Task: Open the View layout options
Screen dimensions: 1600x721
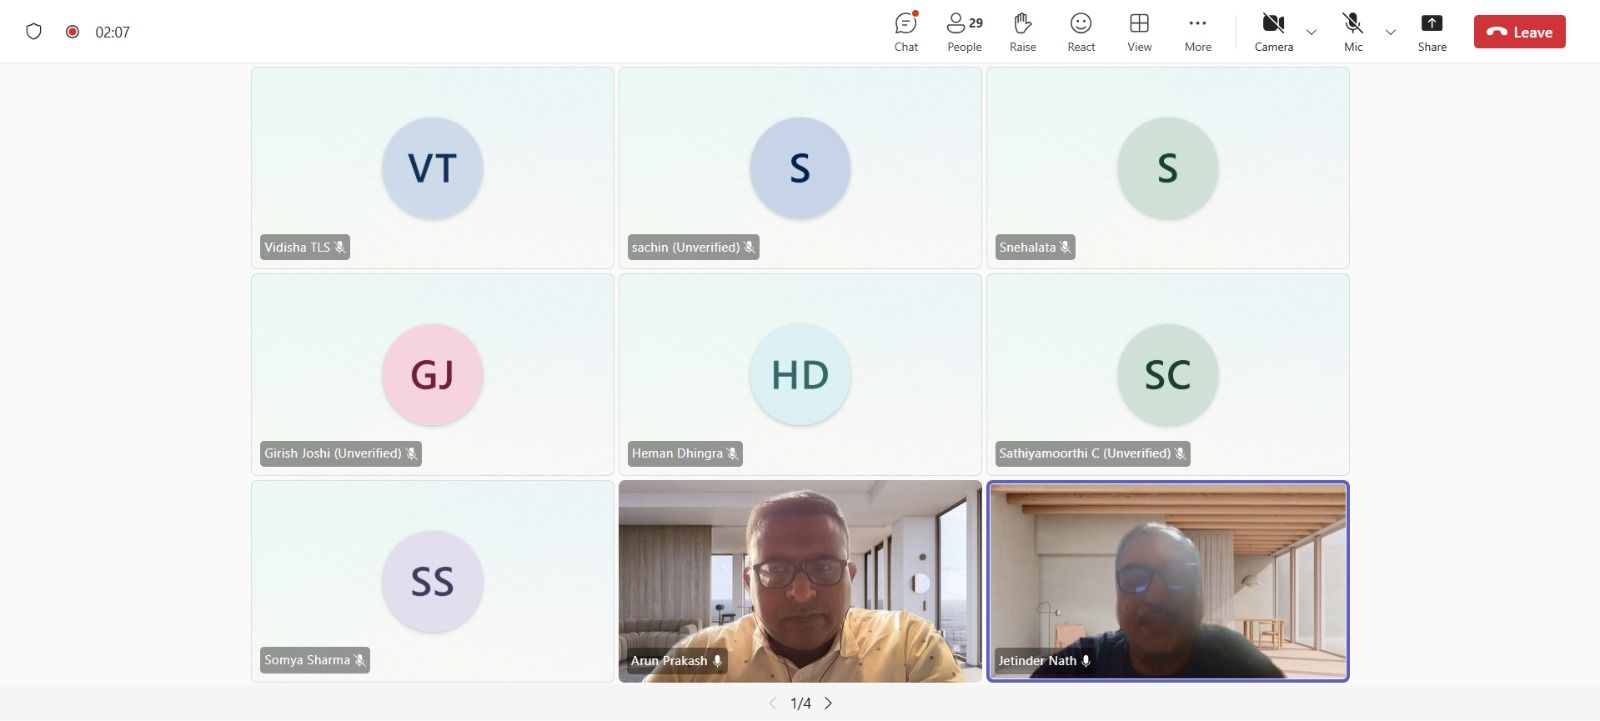Action: pyautogui.click(x=1139, y=32)
